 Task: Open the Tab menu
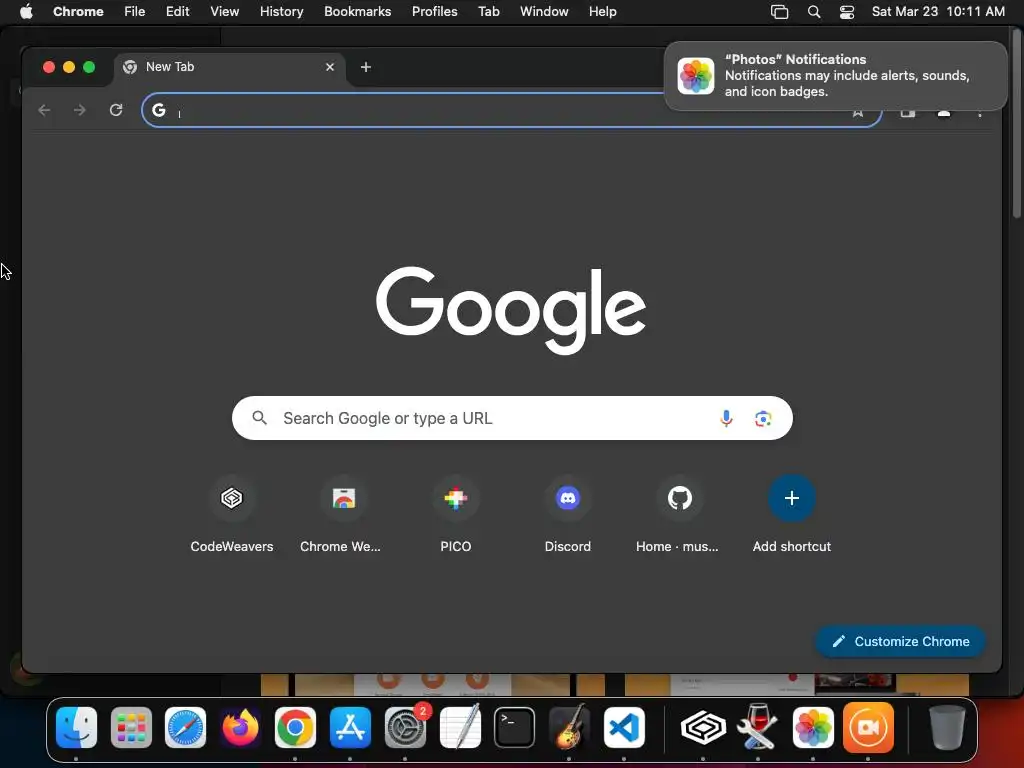pyautogui.click(x=488, y=12)
